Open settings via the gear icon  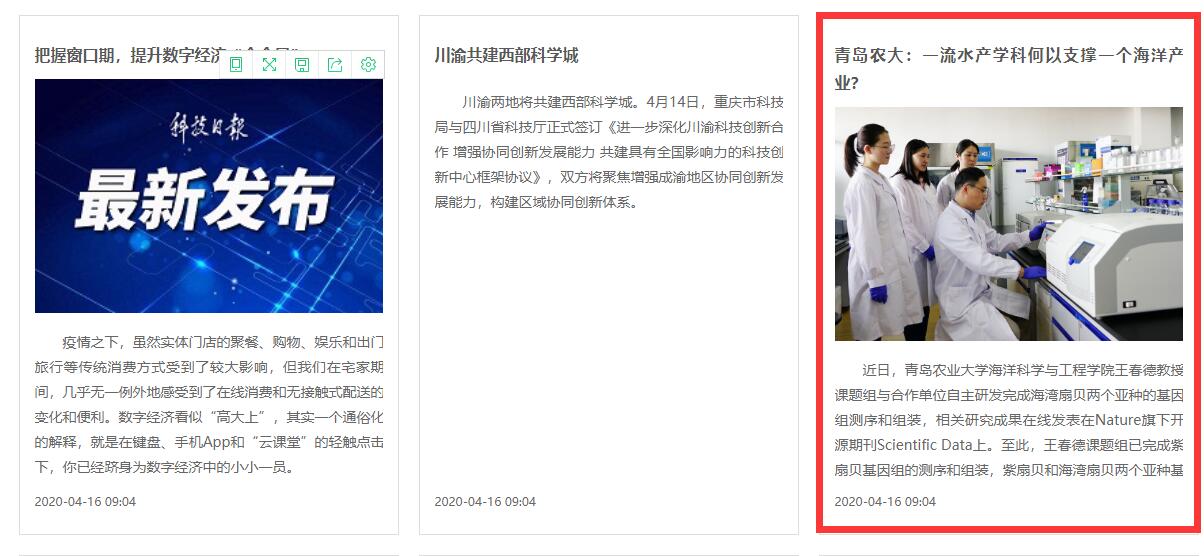368,65
